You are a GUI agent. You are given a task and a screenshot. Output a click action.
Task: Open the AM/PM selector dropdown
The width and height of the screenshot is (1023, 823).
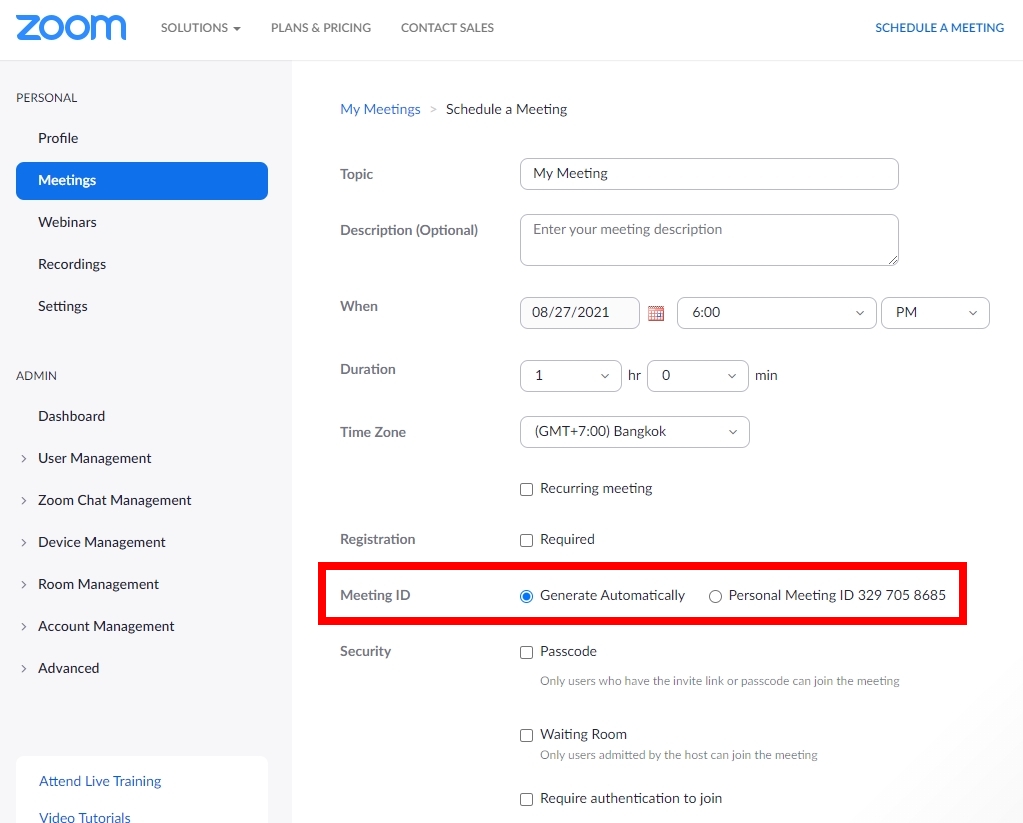(x=934, y=313)
